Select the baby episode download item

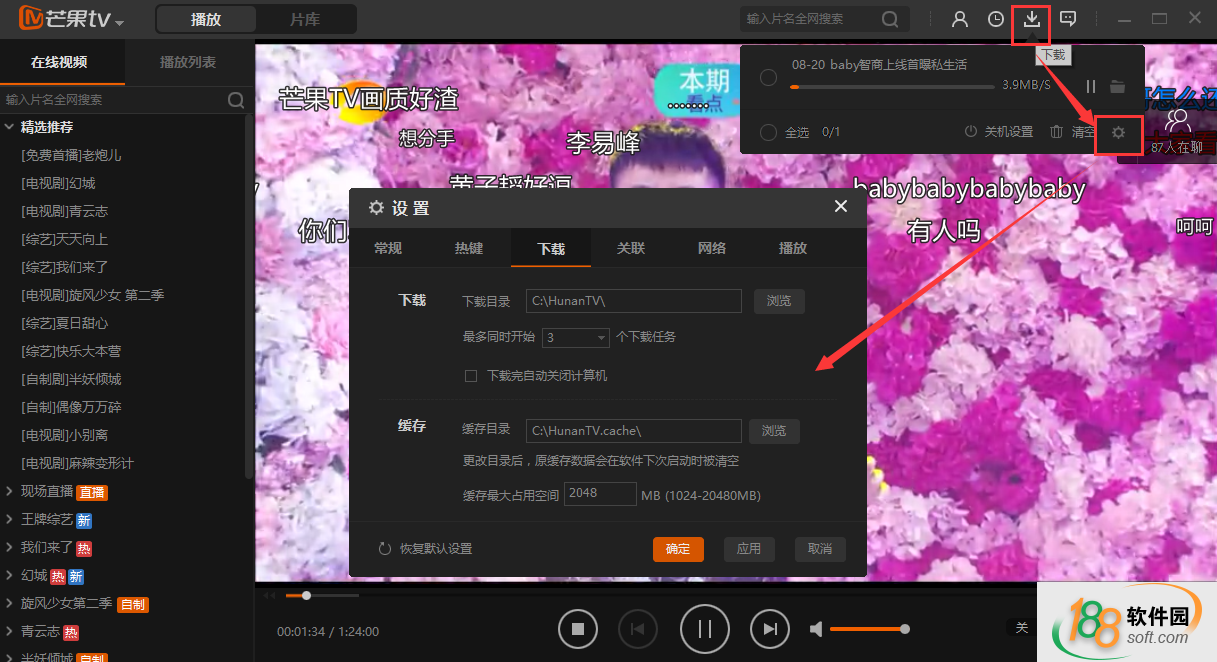(768, 77)
